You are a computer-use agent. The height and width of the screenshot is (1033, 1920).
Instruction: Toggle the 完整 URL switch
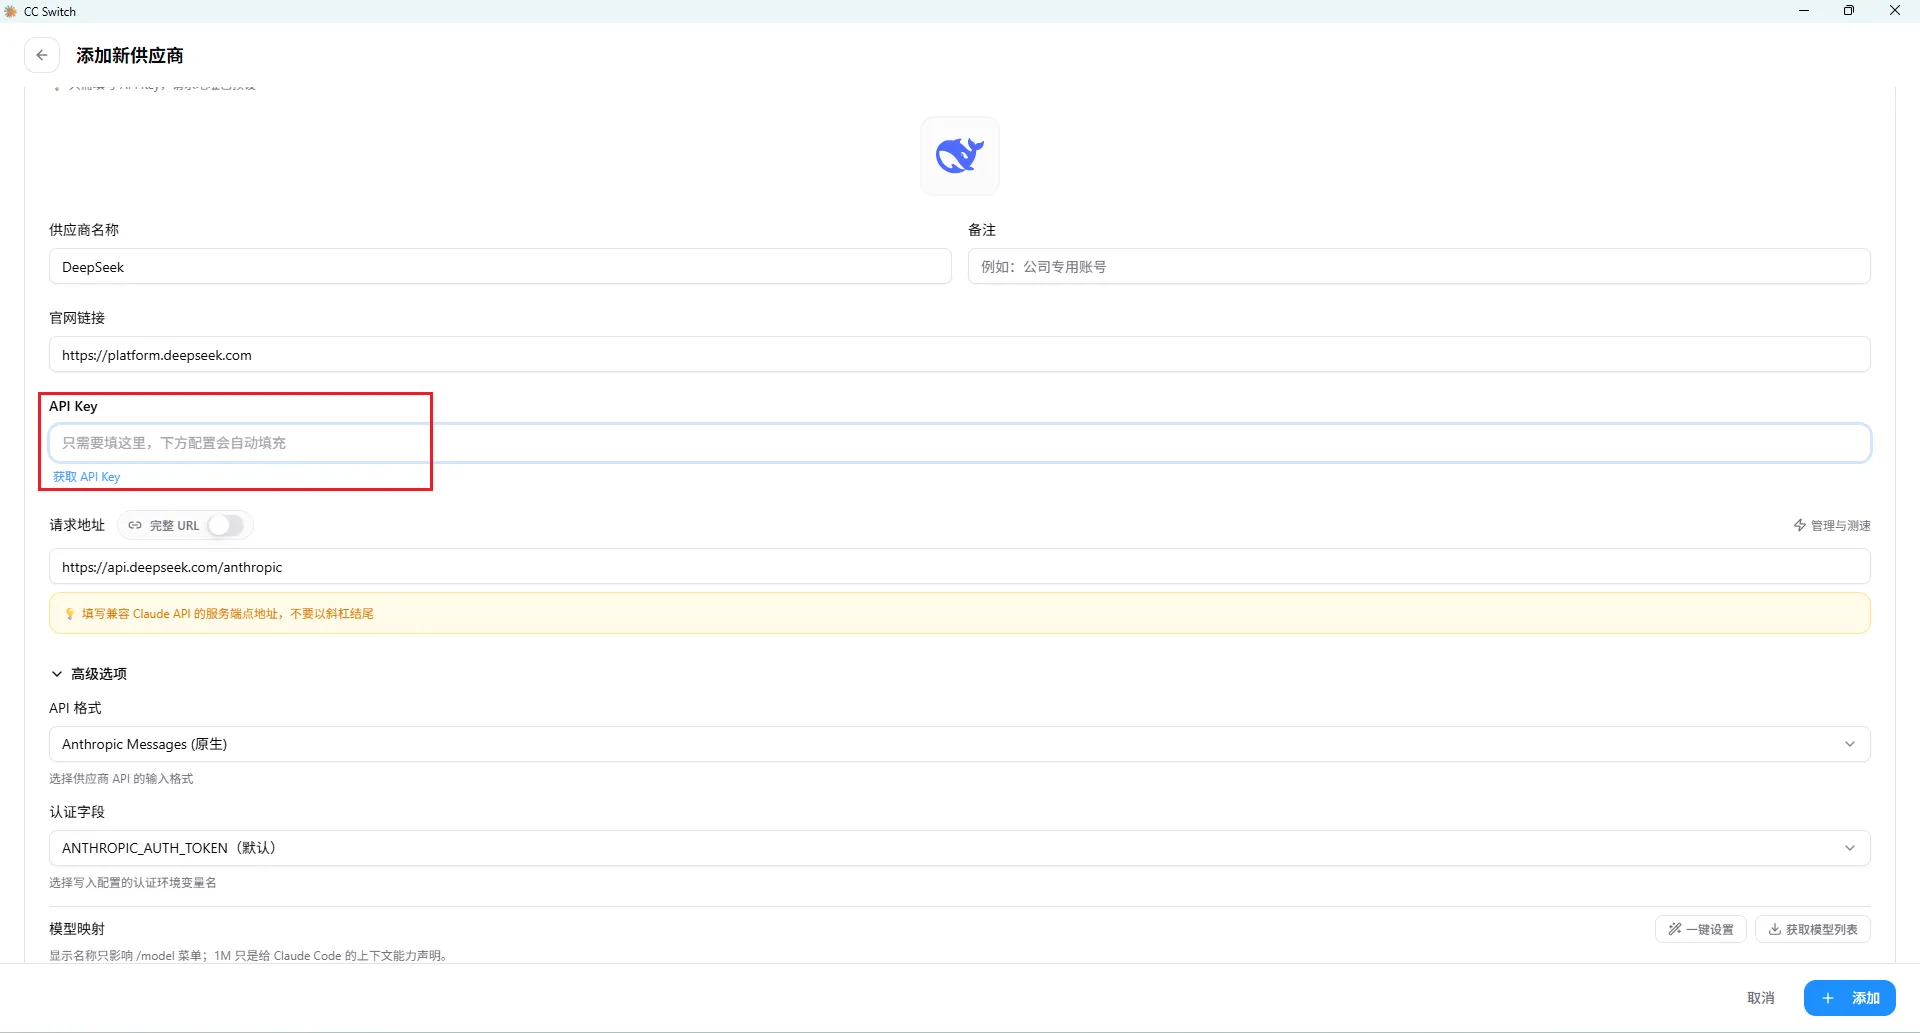pyautogui.click(x=226, y=525)
